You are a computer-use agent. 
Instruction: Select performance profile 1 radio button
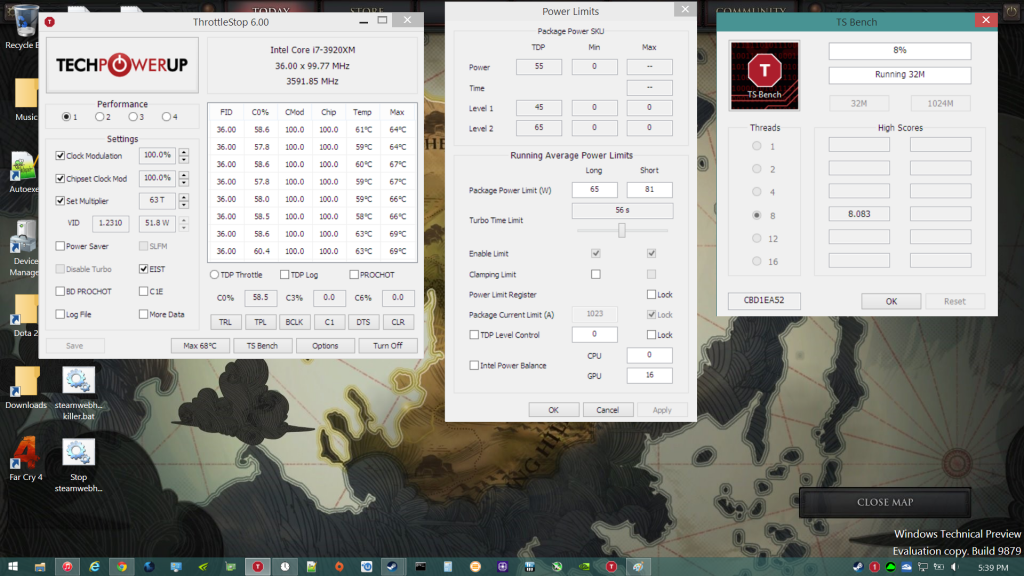(x=66, y=117)
